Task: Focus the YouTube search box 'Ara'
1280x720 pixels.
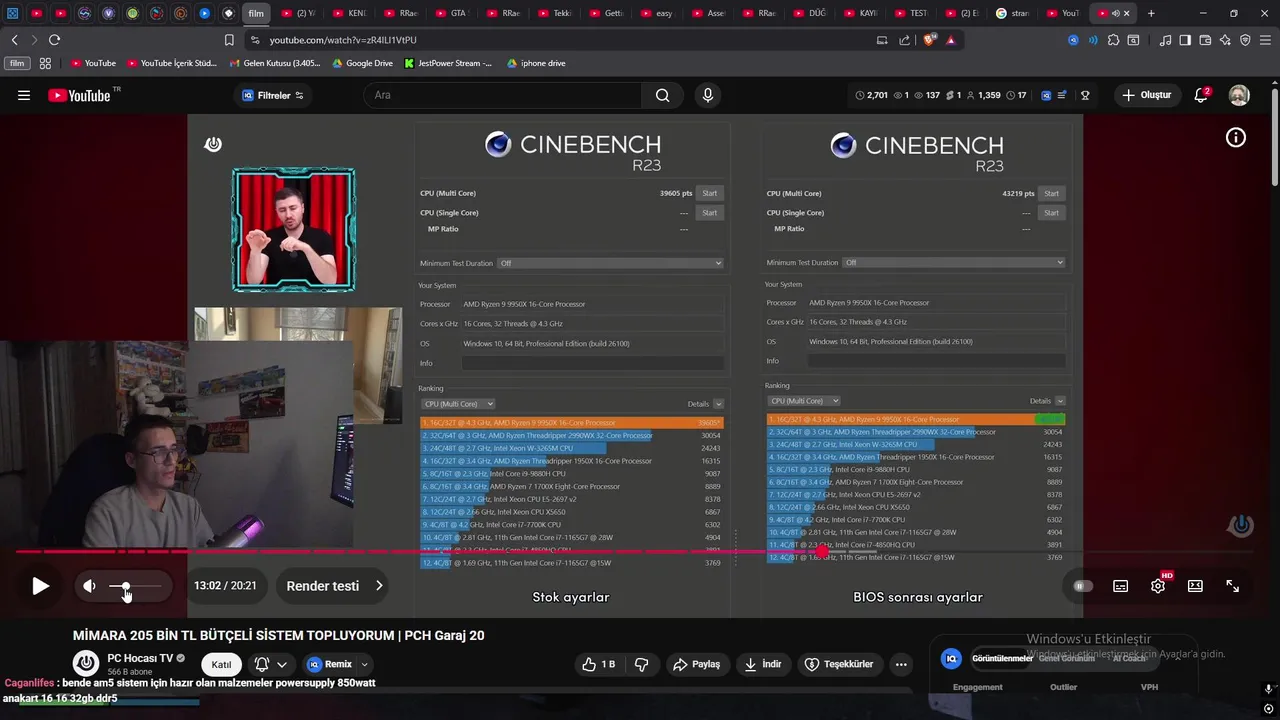Action: (x=503, y=95)
